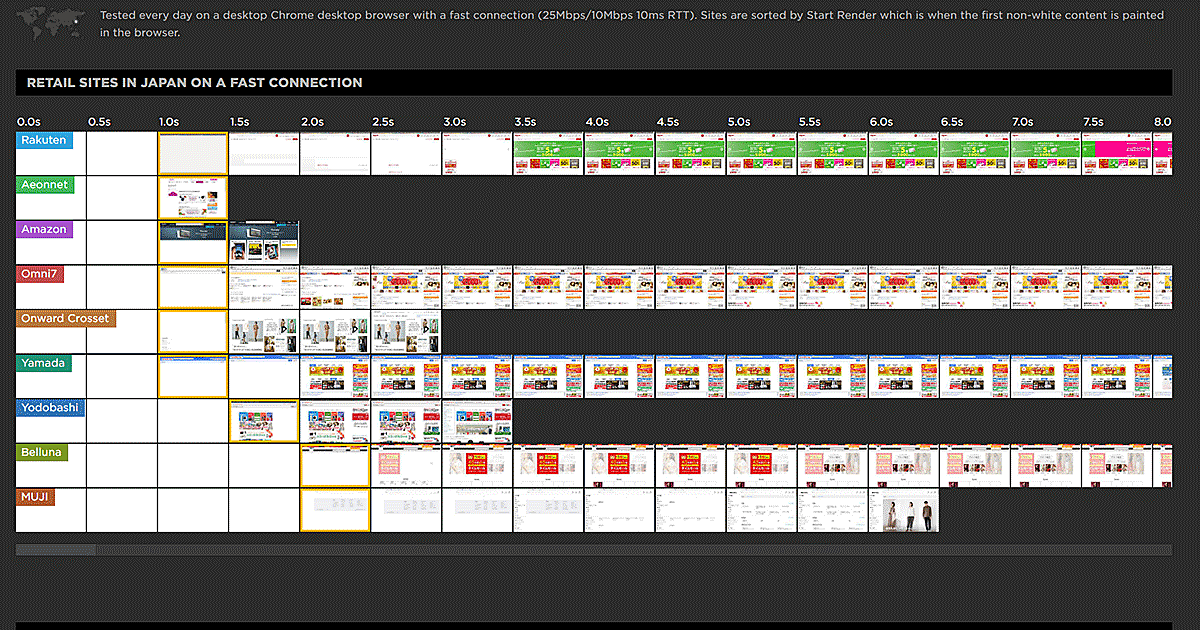Screen dimensions: 1200x630
Task: Open the blue Yodobashi label
Action: [50, 408]
